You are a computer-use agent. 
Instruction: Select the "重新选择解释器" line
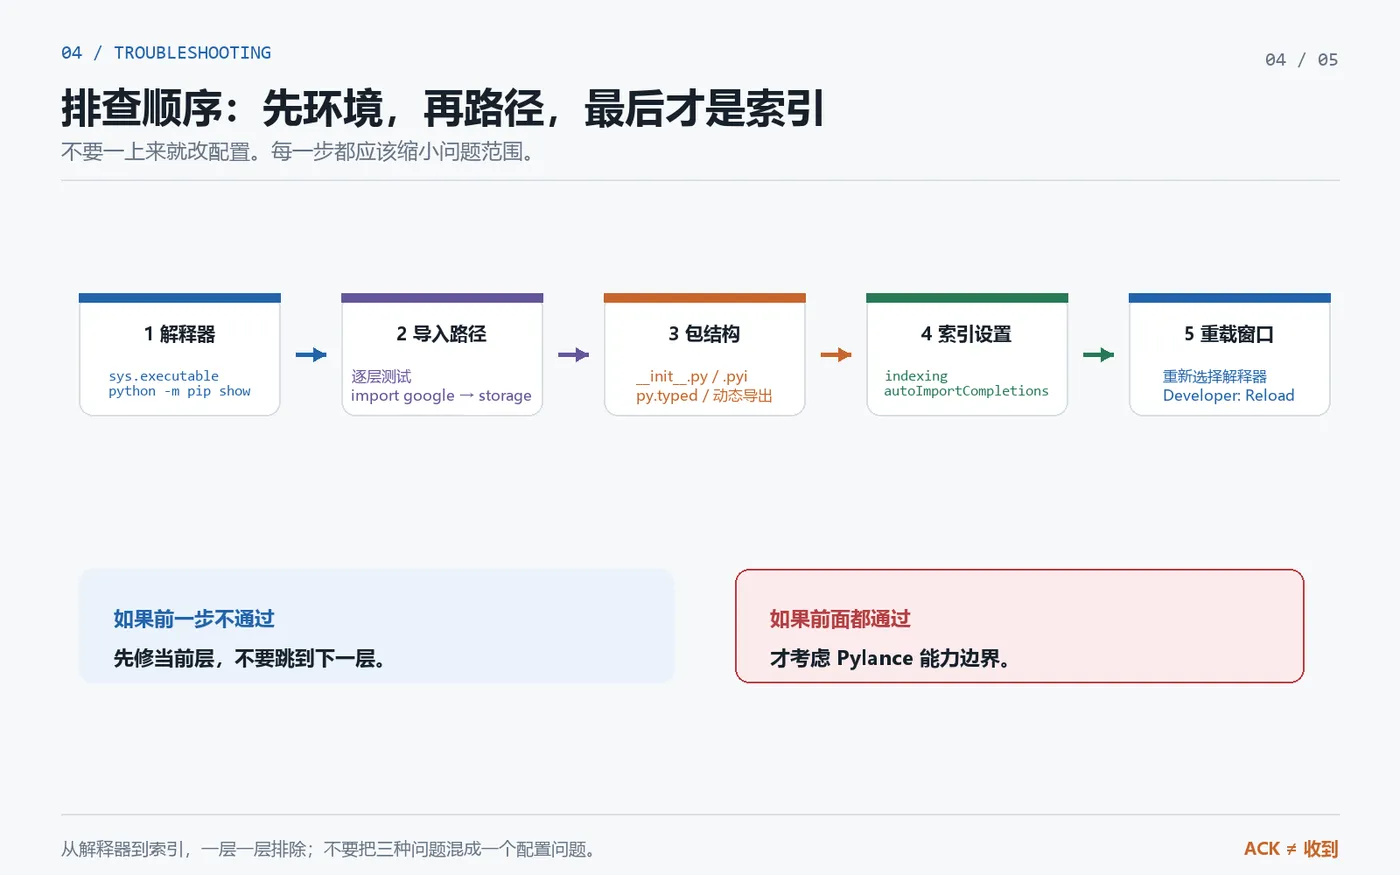pos(1215,376)
